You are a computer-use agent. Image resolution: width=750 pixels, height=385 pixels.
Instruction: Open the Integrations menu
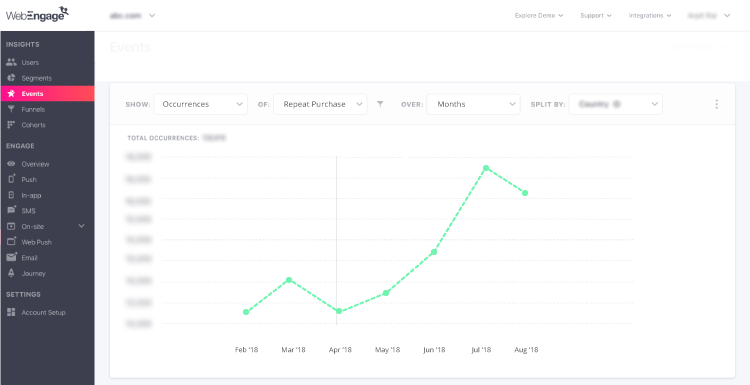(x=650, y=15)
